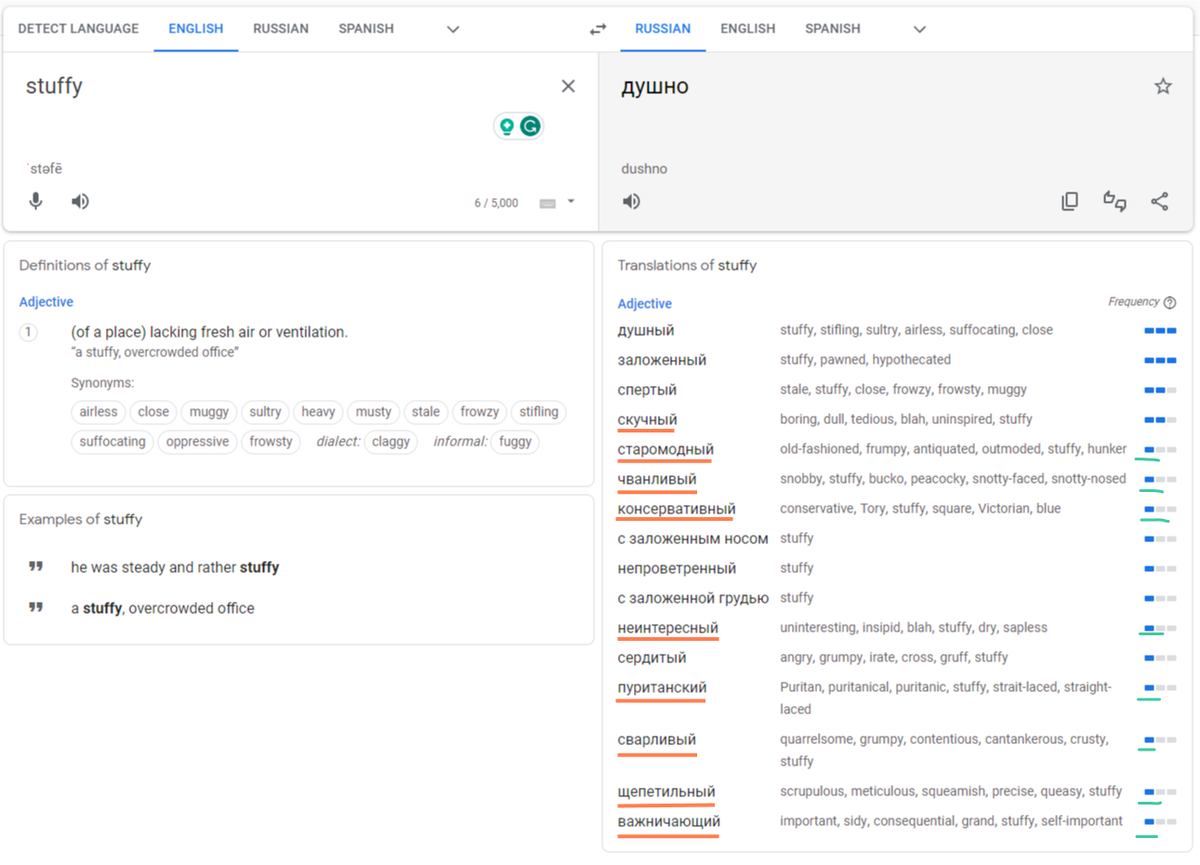Click the Grammarly green G icon

point(530,126)
